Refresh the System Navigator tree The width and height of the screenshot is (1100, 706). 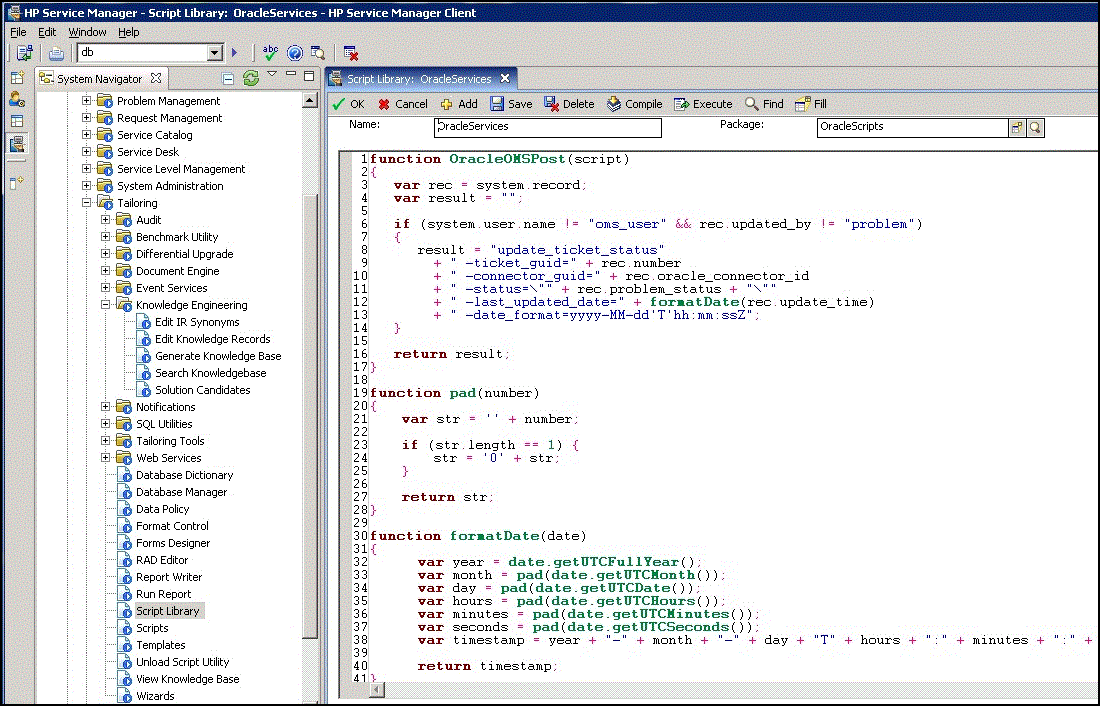pos(251,78)
